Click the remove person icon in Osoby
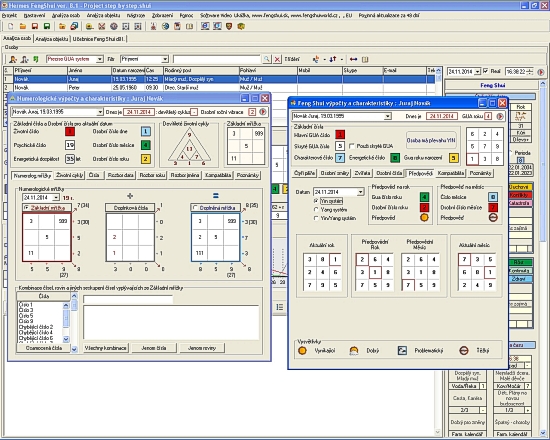The width and height of the screenshot is (550, 440). 24,59
